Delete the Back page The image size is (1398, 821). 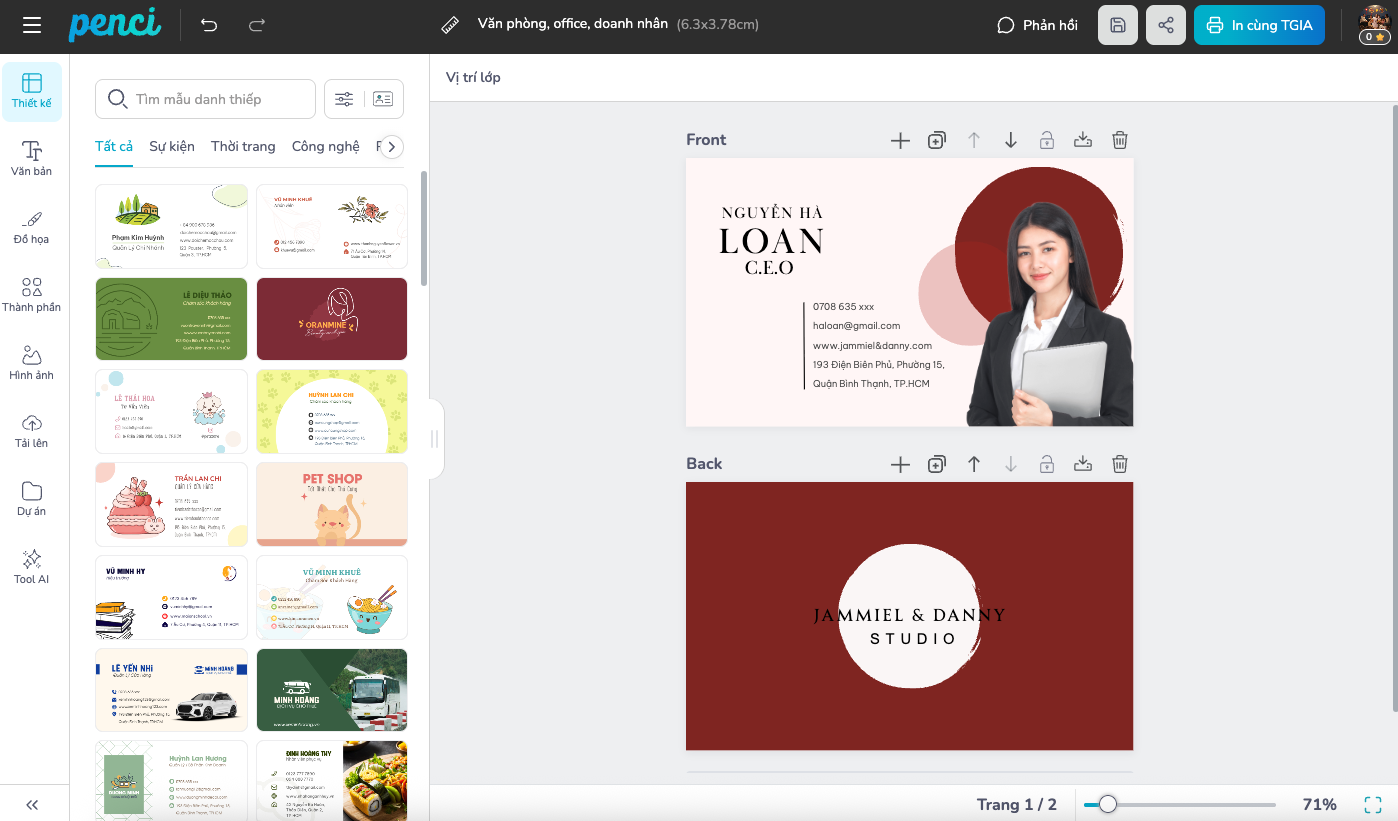click(1120, 464)
